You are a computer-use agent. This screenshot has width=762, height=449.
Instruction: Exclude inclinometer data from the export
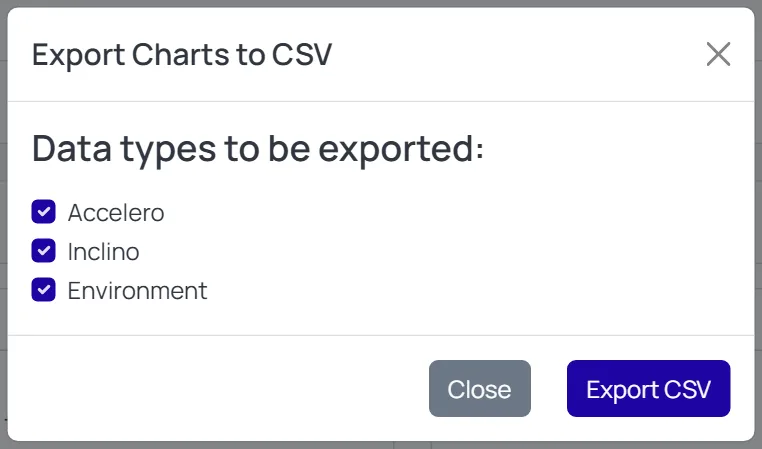(44, 251)
